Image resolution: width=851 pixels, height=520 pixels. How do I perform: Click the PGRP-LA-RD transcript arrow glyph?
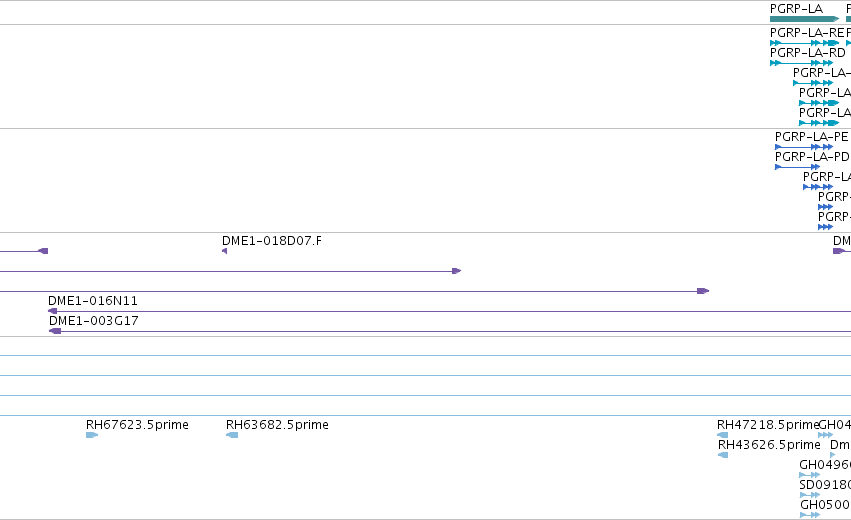point(801,63)
